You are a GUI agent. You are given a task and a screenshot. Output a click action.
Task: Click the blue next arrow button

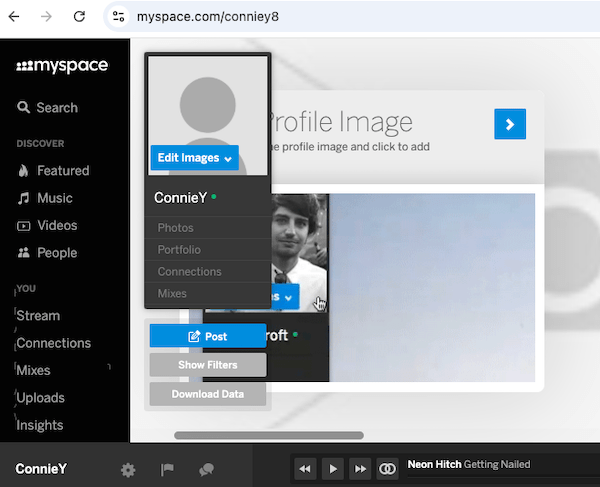510,124
